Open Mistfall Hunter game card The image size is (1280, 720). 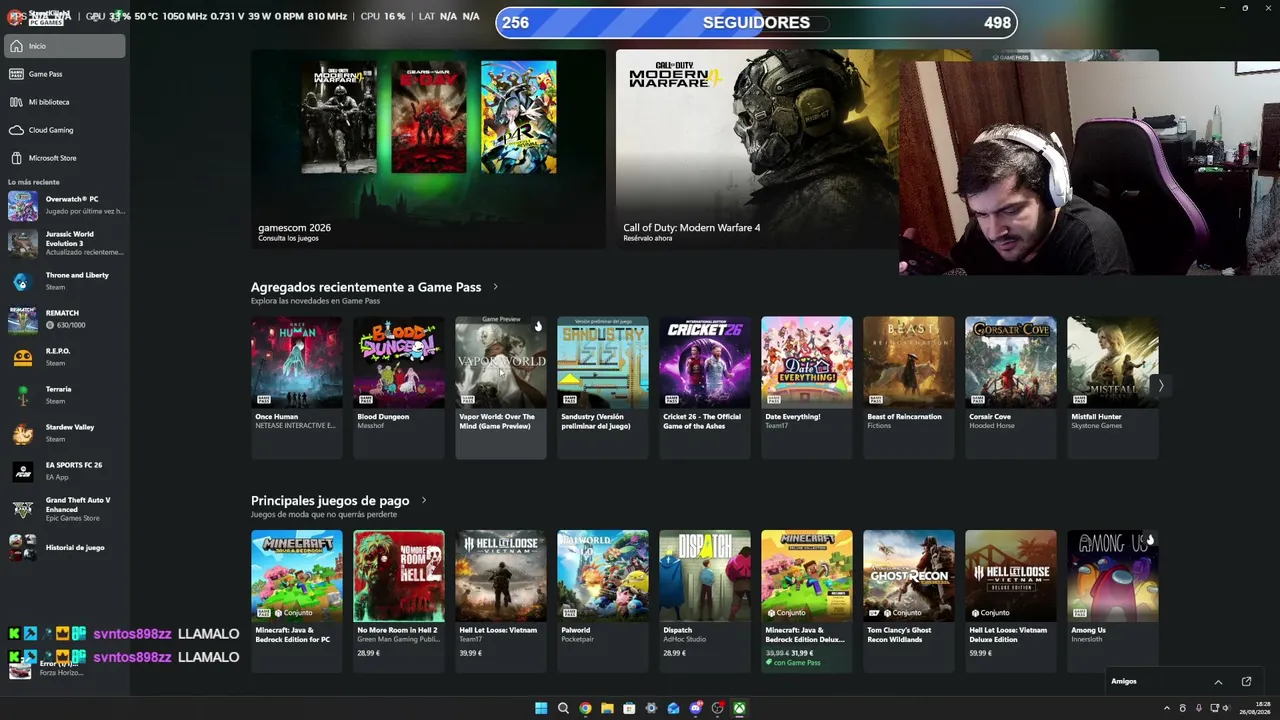click(1113, 388)
